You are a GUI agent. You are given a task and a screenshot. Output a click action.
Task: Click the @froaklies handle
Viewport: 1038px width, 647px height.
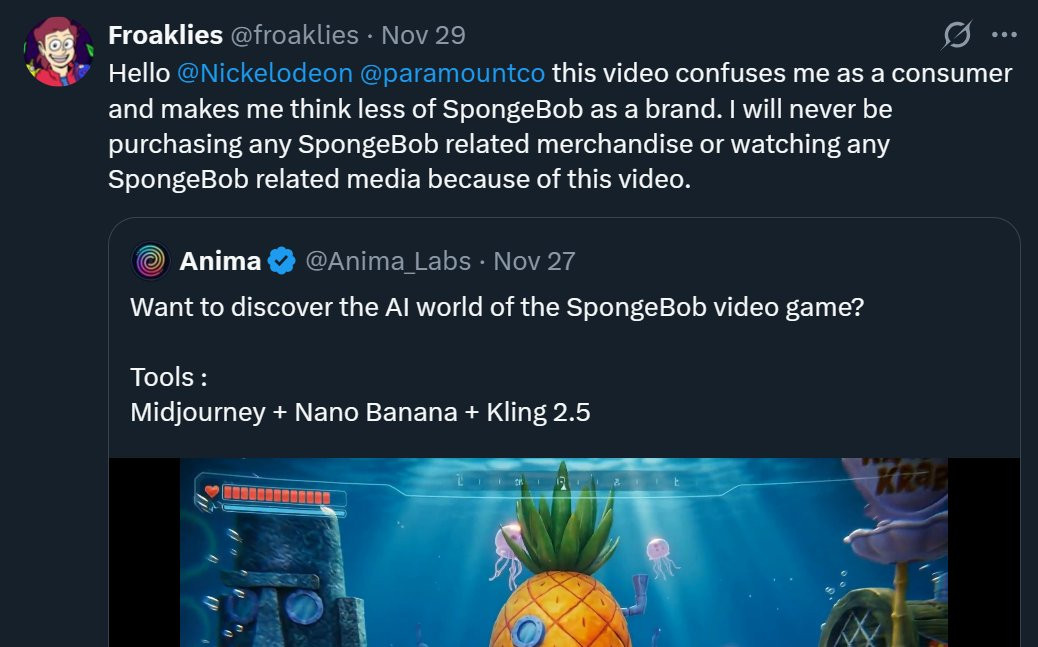point(295,36)
